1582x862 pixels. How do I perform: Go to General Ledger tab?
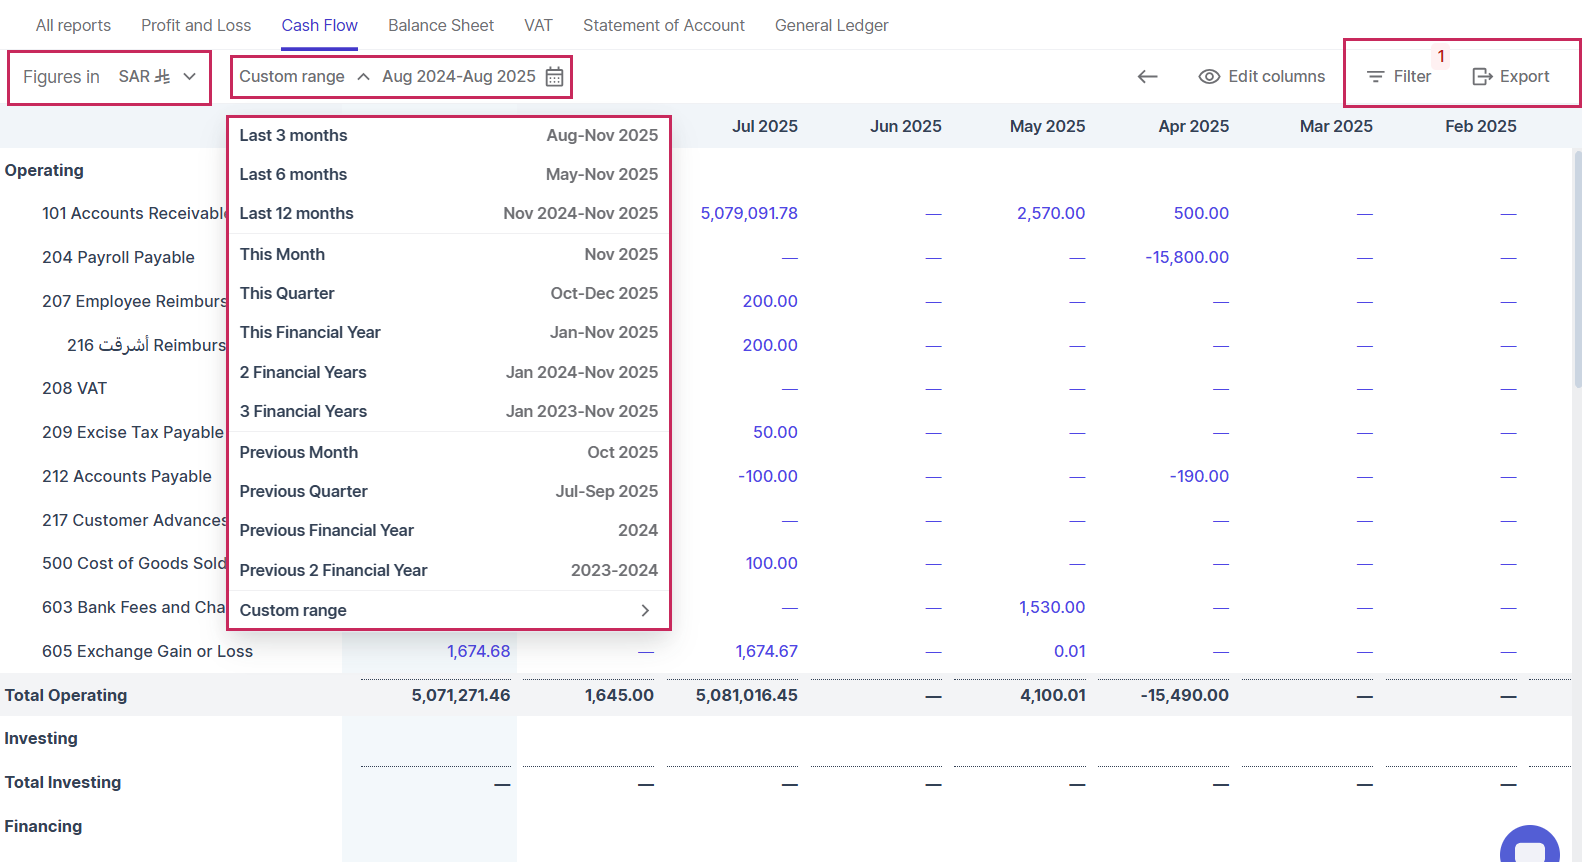click(831, 25)
